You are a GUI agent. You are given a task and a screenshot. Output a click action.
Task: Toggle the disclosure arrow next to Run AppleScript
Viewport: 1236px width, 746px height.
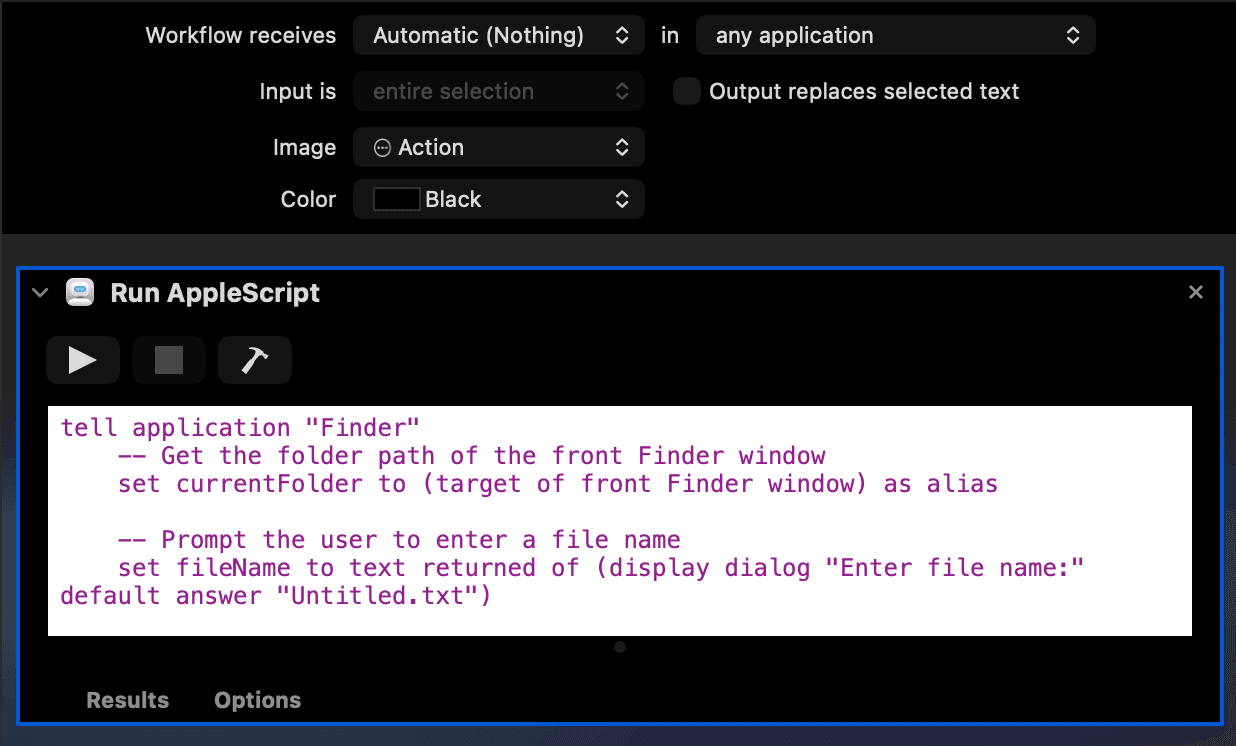(39, 292)
